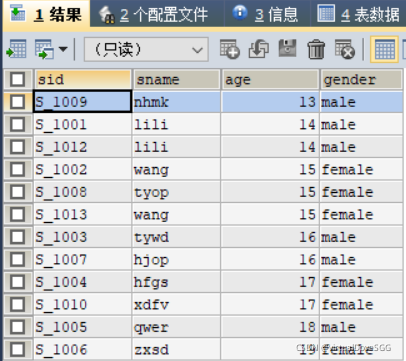Select female in row S_1008
The width and height of the screenshot is (406, 361).
pos(362,192)
